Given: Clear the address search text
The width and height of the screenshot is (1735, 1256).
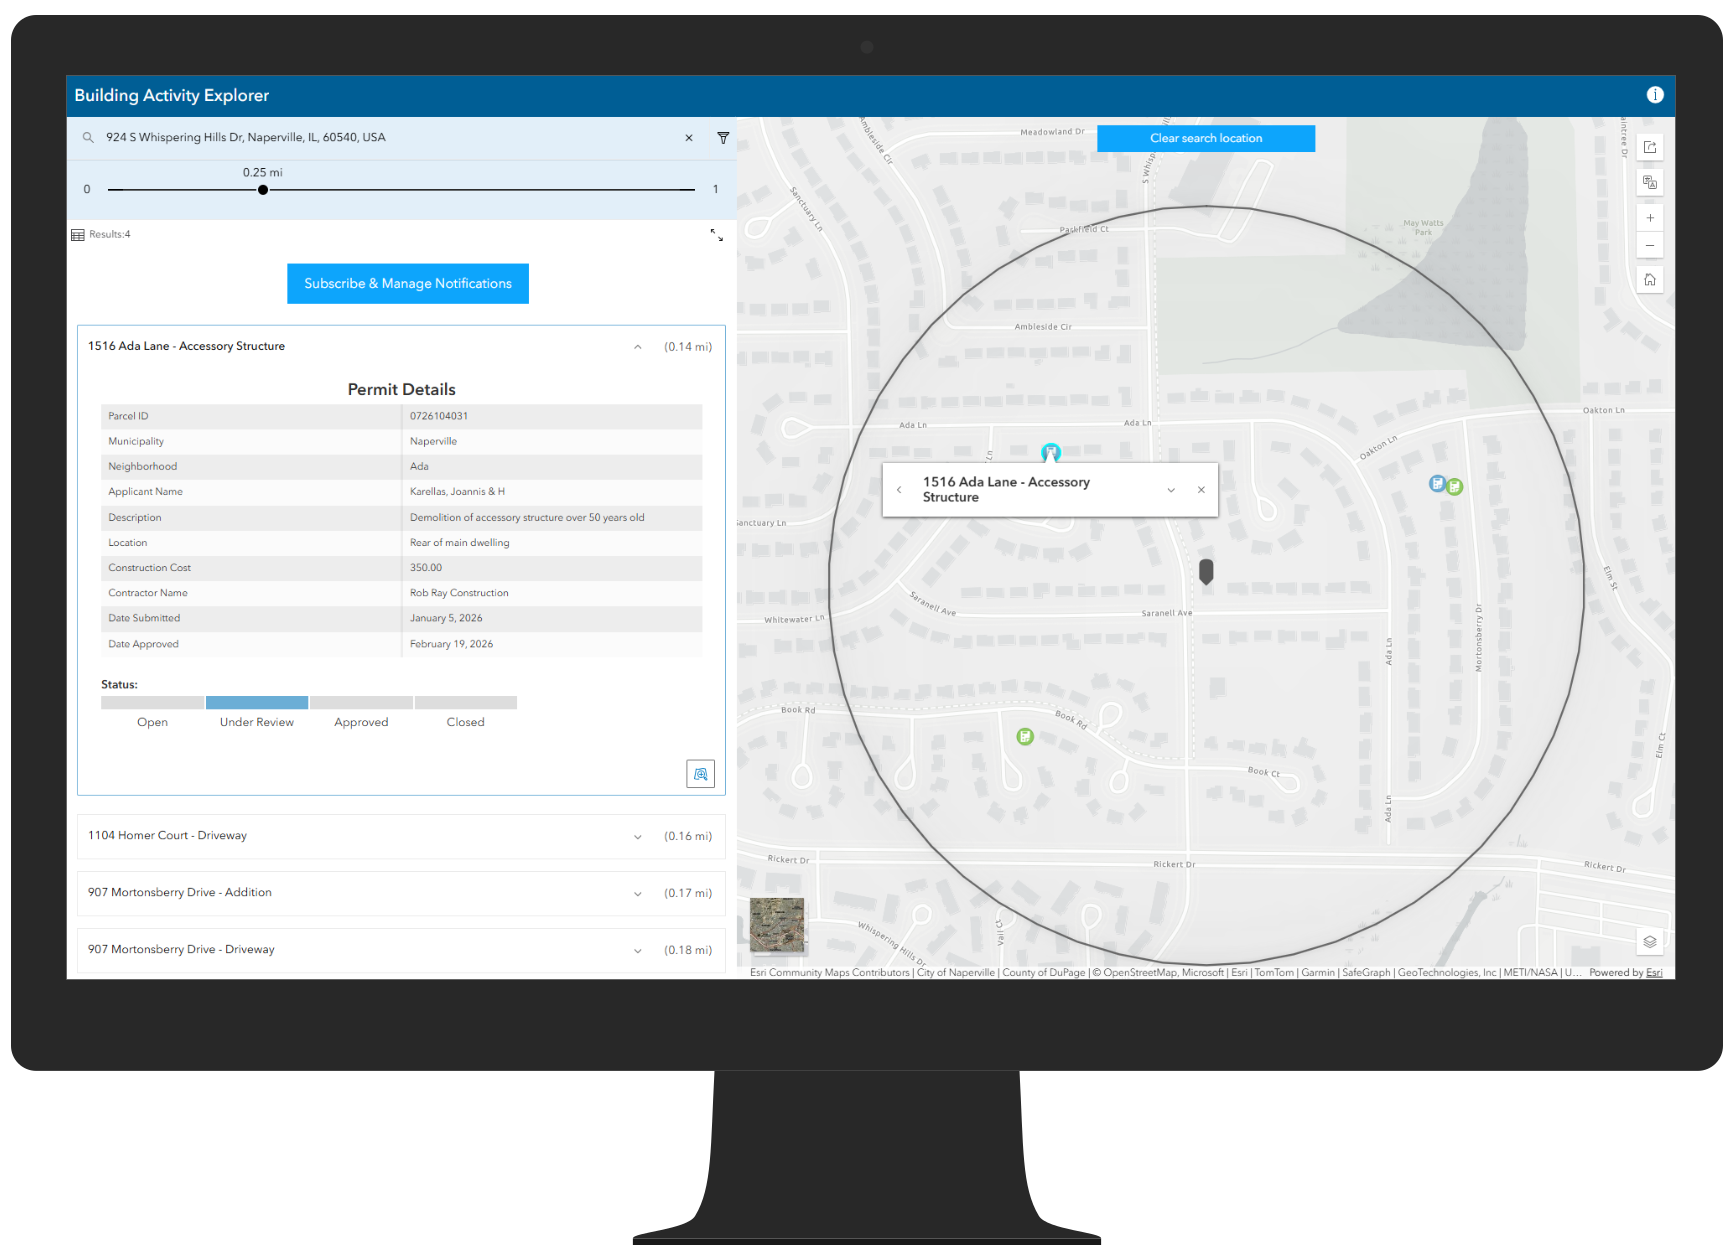Looking at the screenshot, I should 689,138.
